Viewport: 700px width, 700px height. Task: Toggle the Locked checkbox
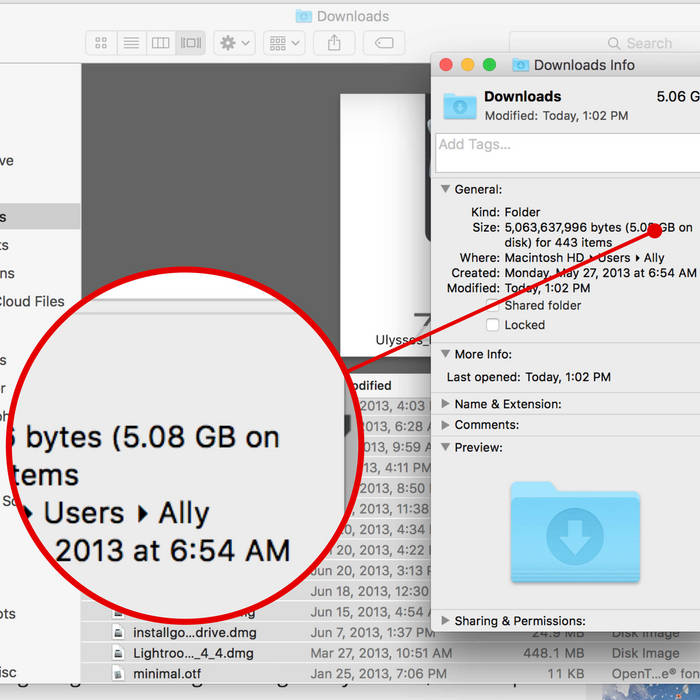tap(492, 325)
